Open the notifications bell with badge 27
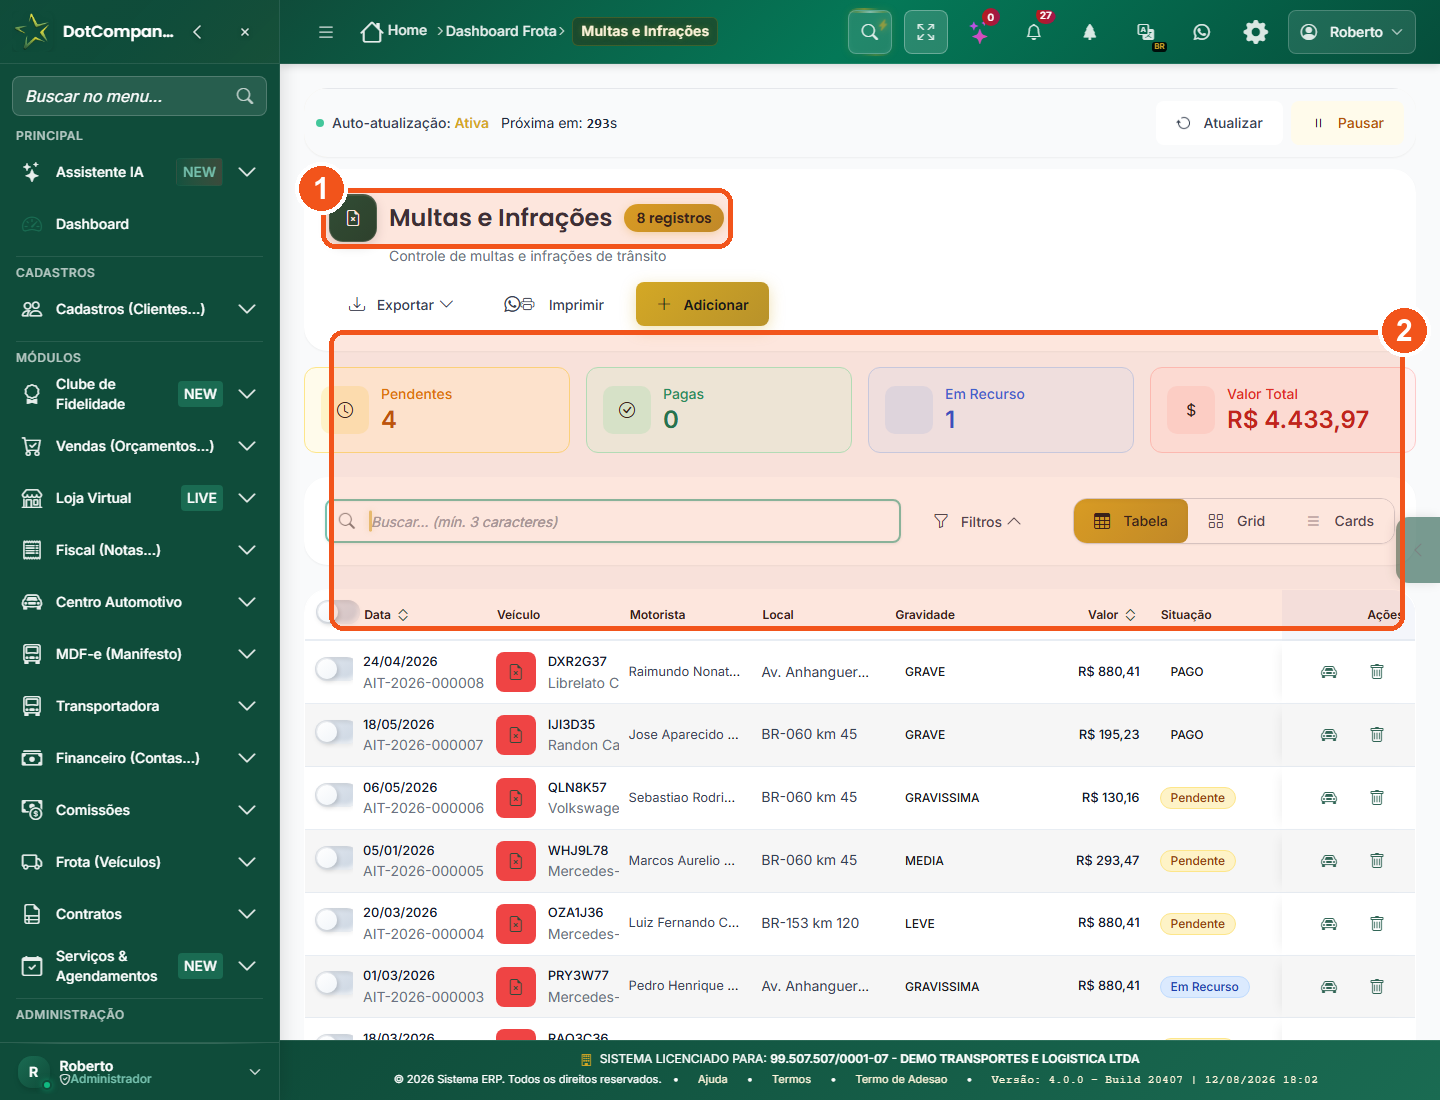1440x1100 pixels. (x=1034, y=32)
